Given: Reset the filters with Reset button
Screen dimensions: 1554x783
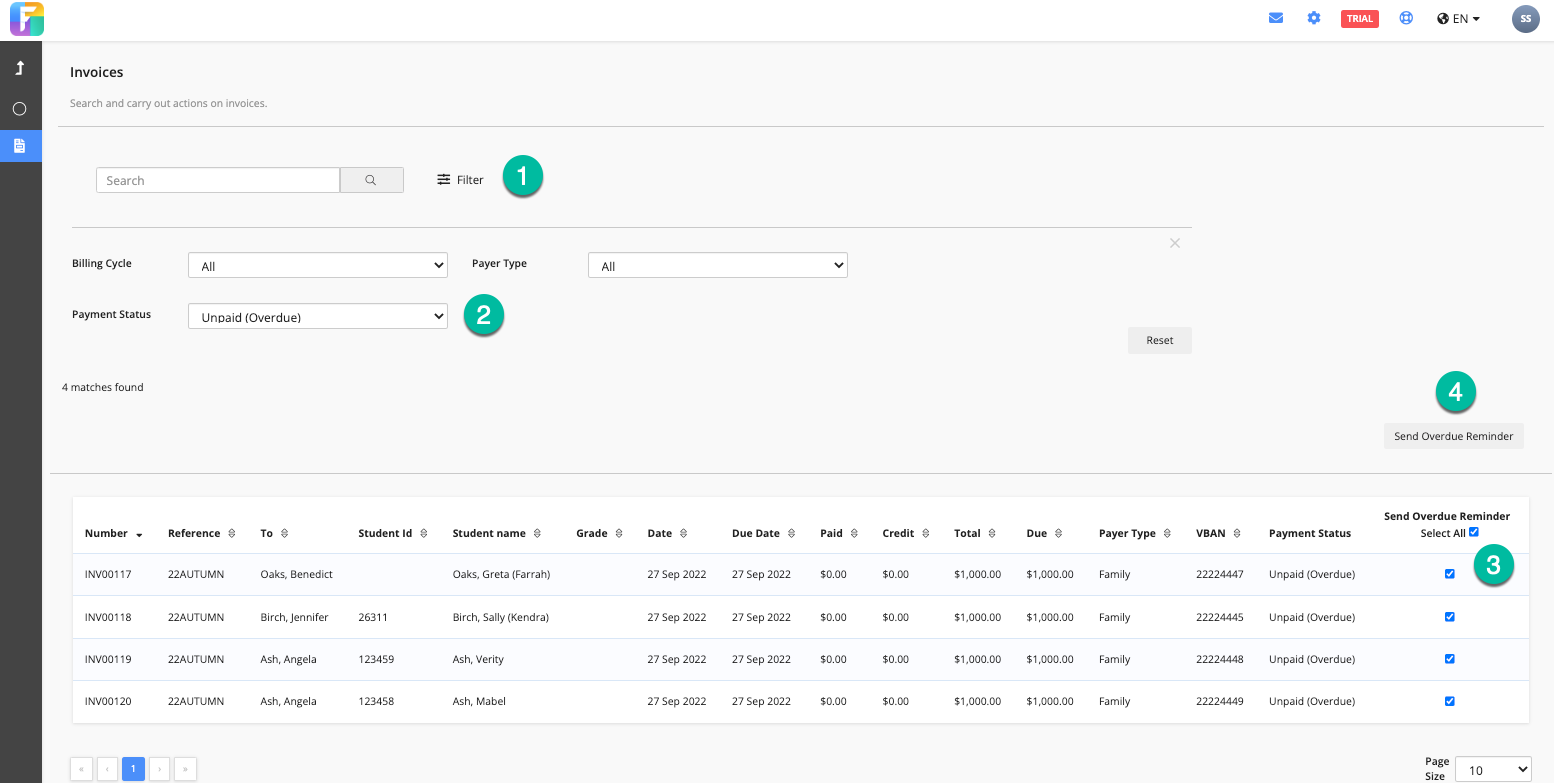Looking at the screenshot, I should (x=1159, y=340).
